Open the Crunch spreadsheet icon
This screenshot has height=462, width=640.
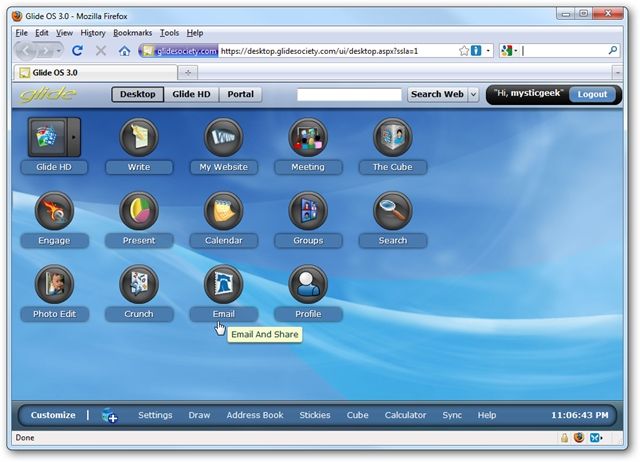139,284
